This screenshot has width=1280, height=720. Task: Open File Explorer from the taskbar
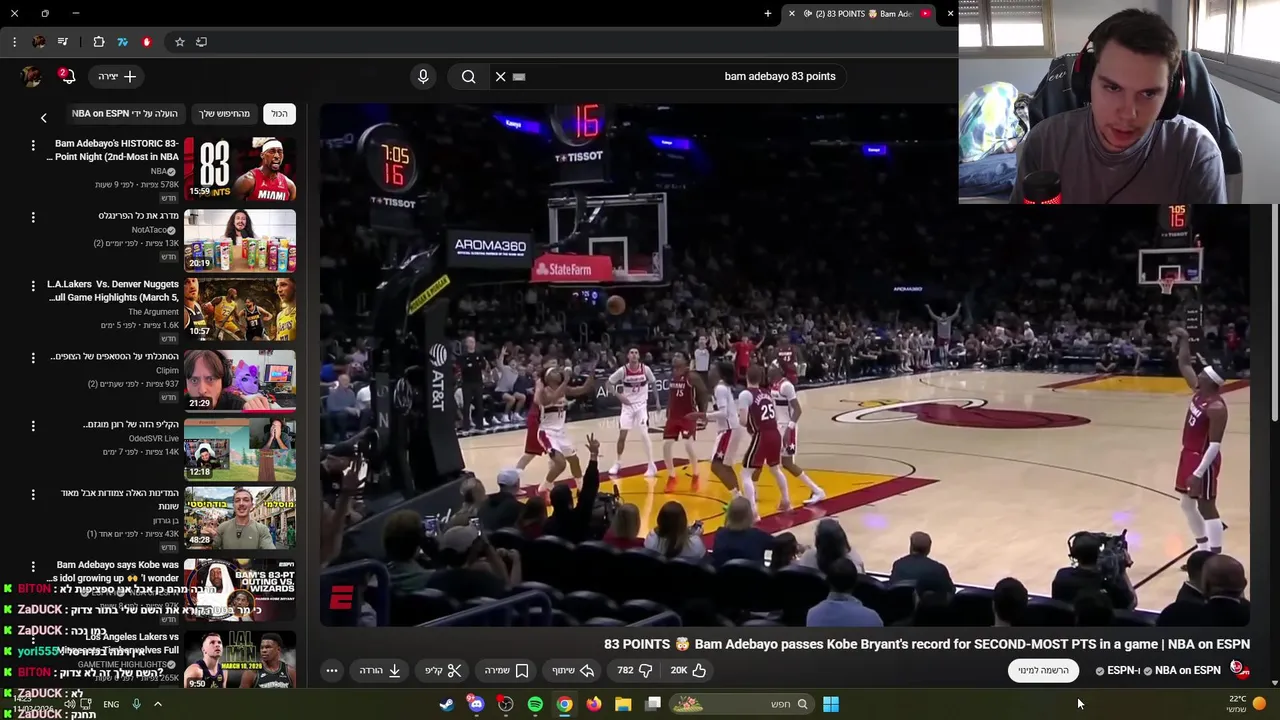[623, 704]
